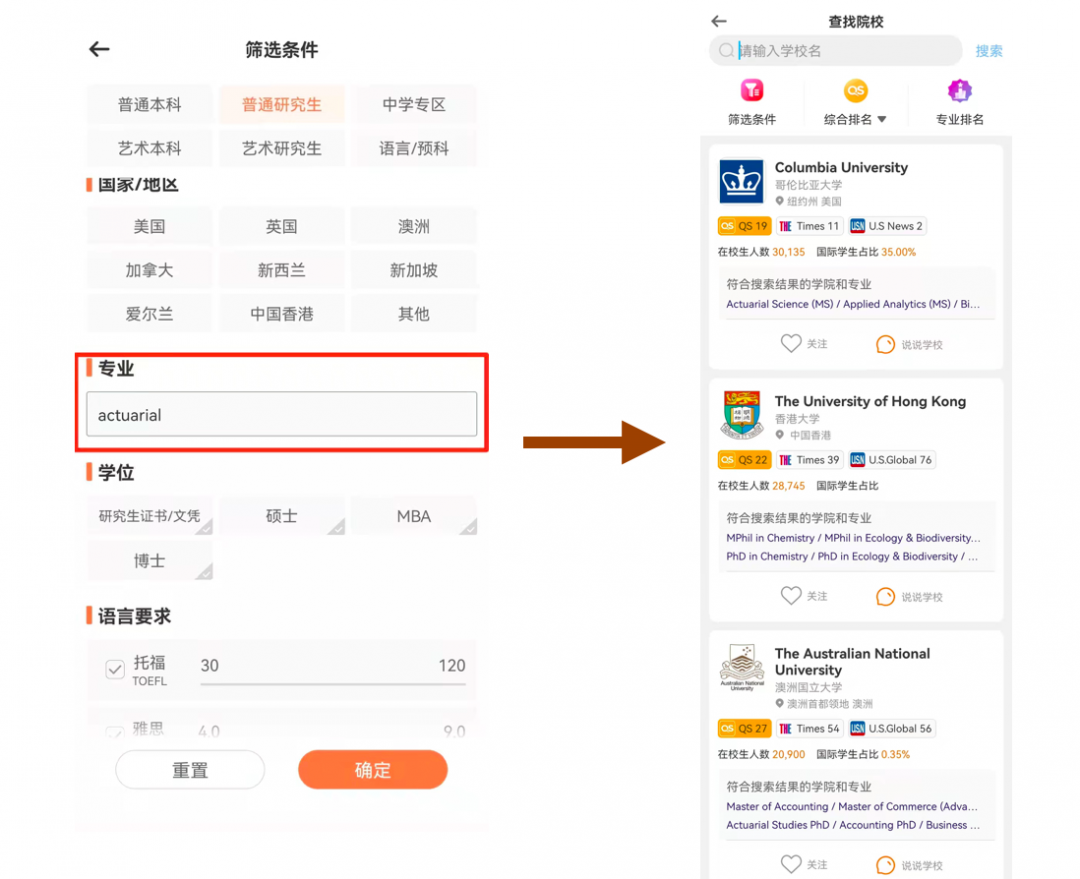Screen dimensions: 1080x879
Task: Open 说说学校 chat icon for Columbia
Action: 885,344
